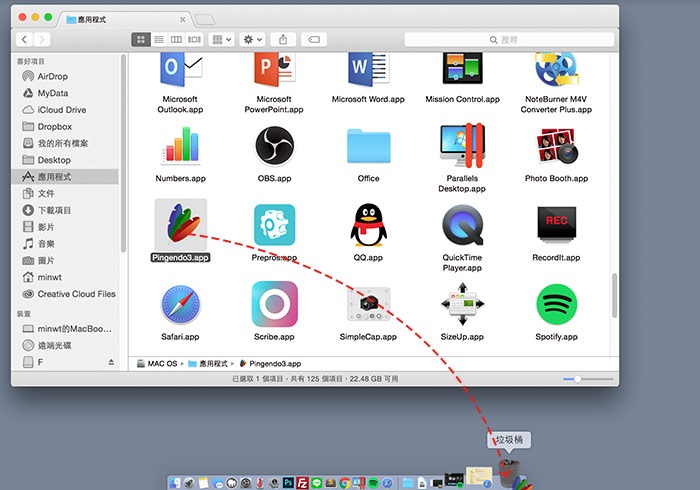
Task: Select the SimpleCap.app icon
Action: pyautogui.click(x=368, y=304)
